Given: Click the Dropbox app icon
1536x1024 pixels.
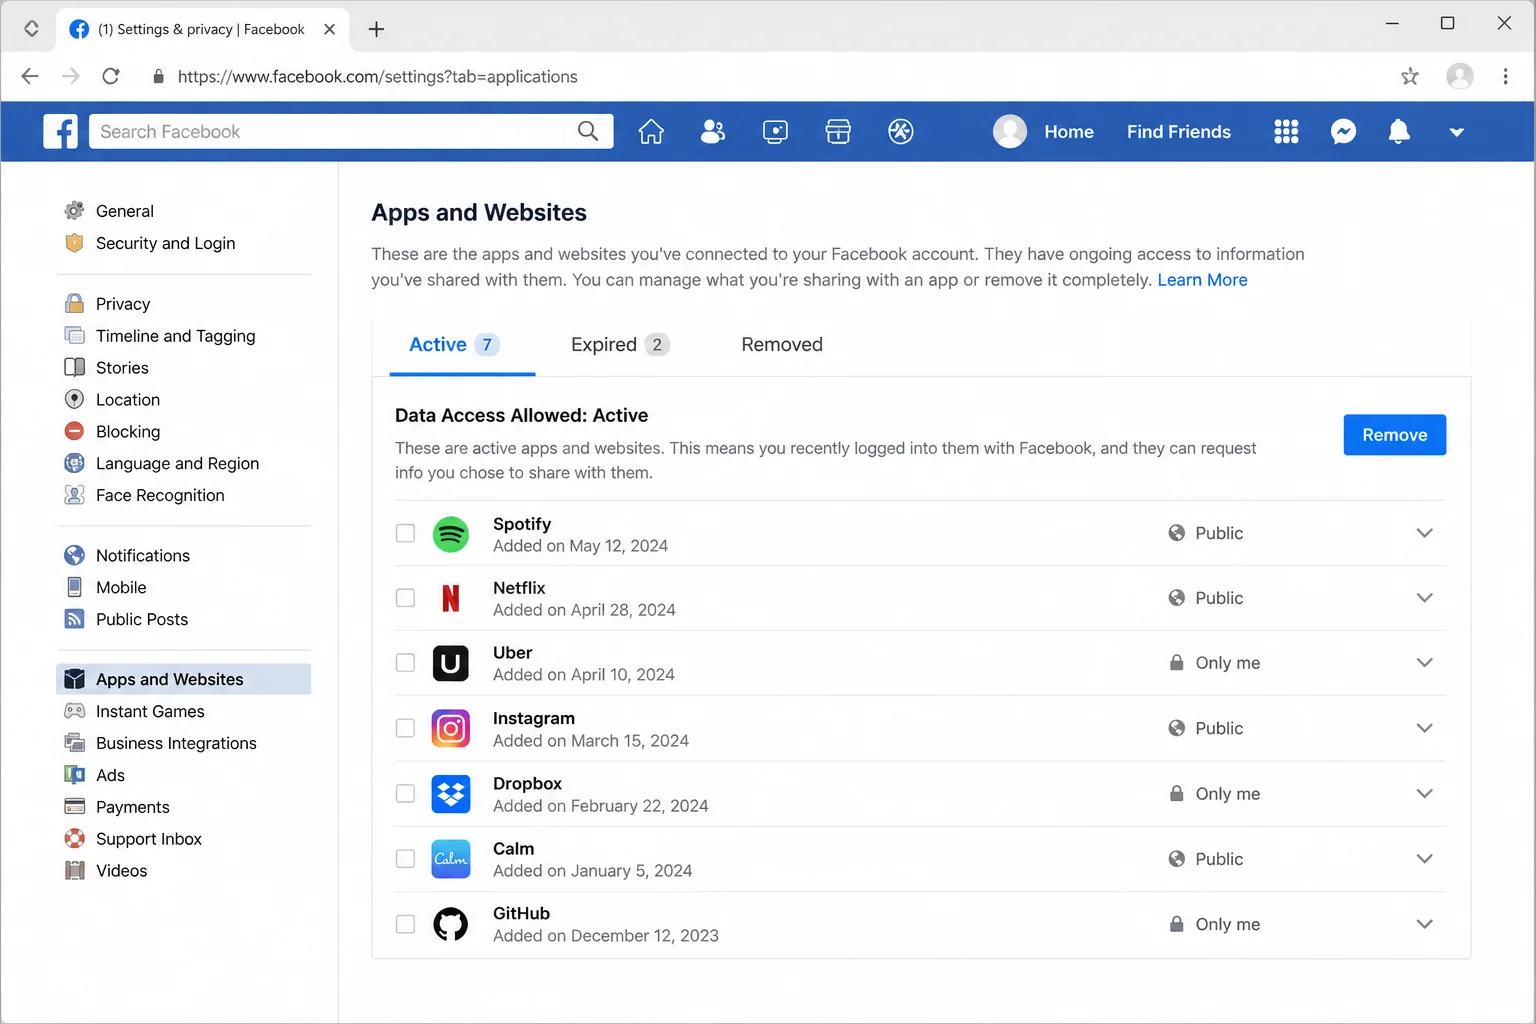Looking at the screenshot, I should pyautogui.click(x=450, y=794).
